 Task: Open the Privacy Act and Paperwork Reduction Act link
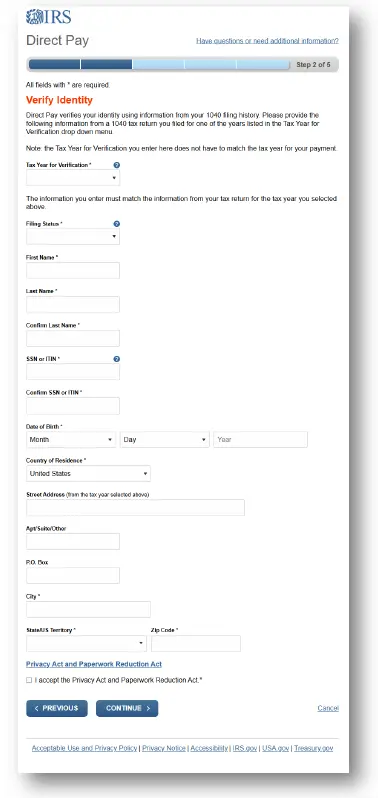[x=94, y=665]
